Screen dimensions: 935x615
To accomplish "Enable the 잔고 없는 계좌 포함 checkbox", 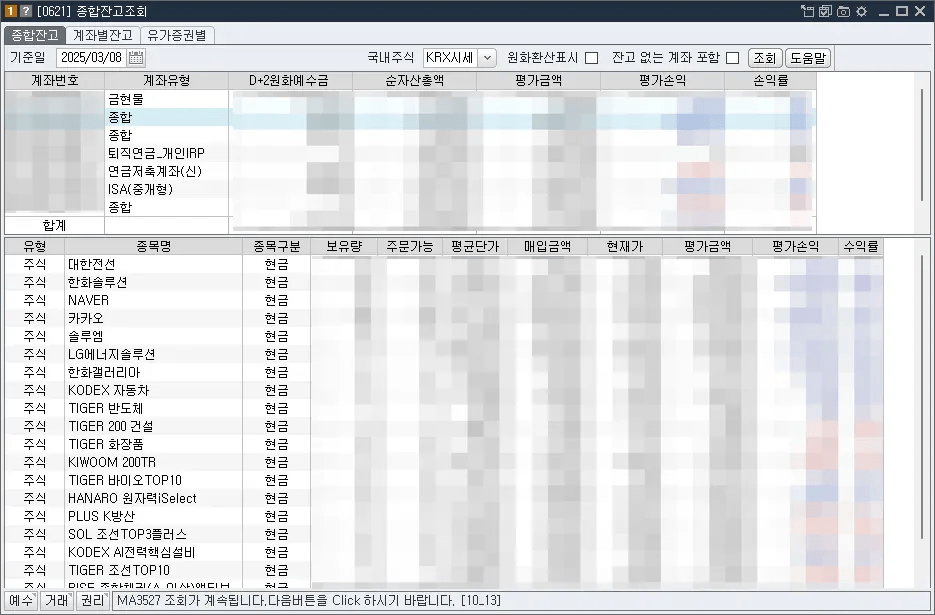I will pos(733,58).
